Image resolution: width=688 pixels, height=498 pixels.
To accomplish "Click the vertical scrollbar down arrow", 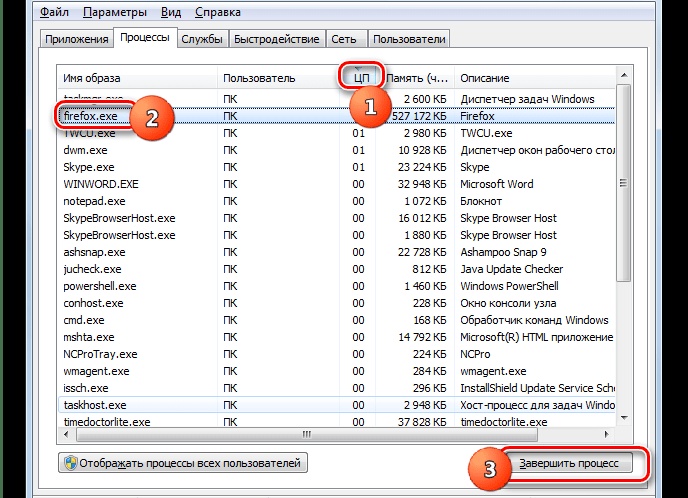I will click(x=624, y=418).
